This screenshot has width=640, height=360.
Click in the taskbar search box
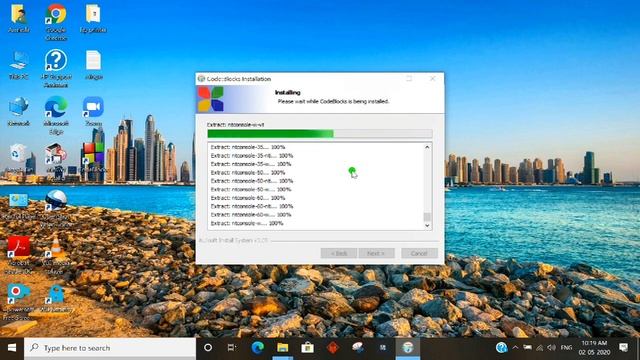coord(110,348)
